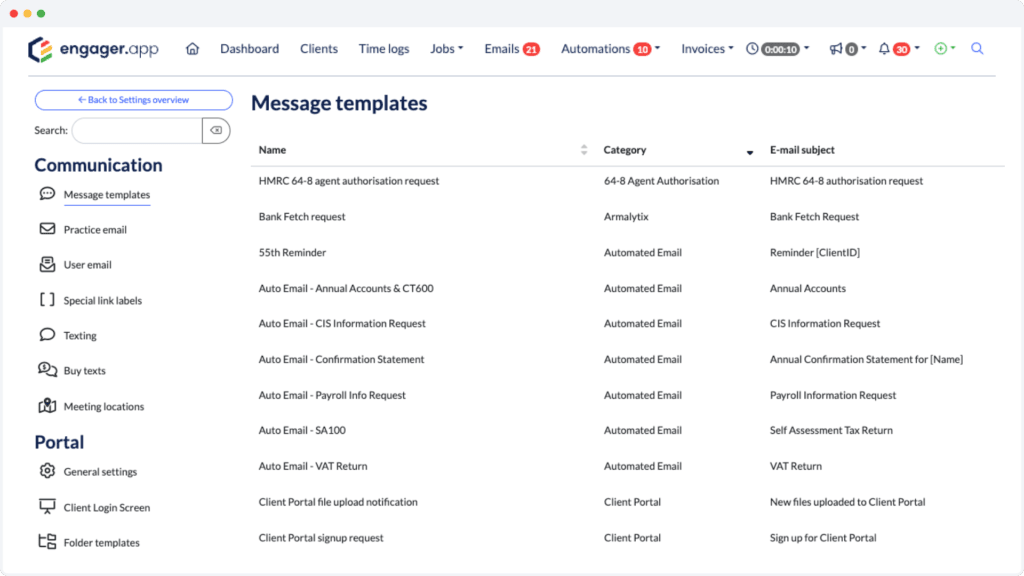Open announcements megaphone icon
The image size is (1024, 576).
tap(836, 49)
